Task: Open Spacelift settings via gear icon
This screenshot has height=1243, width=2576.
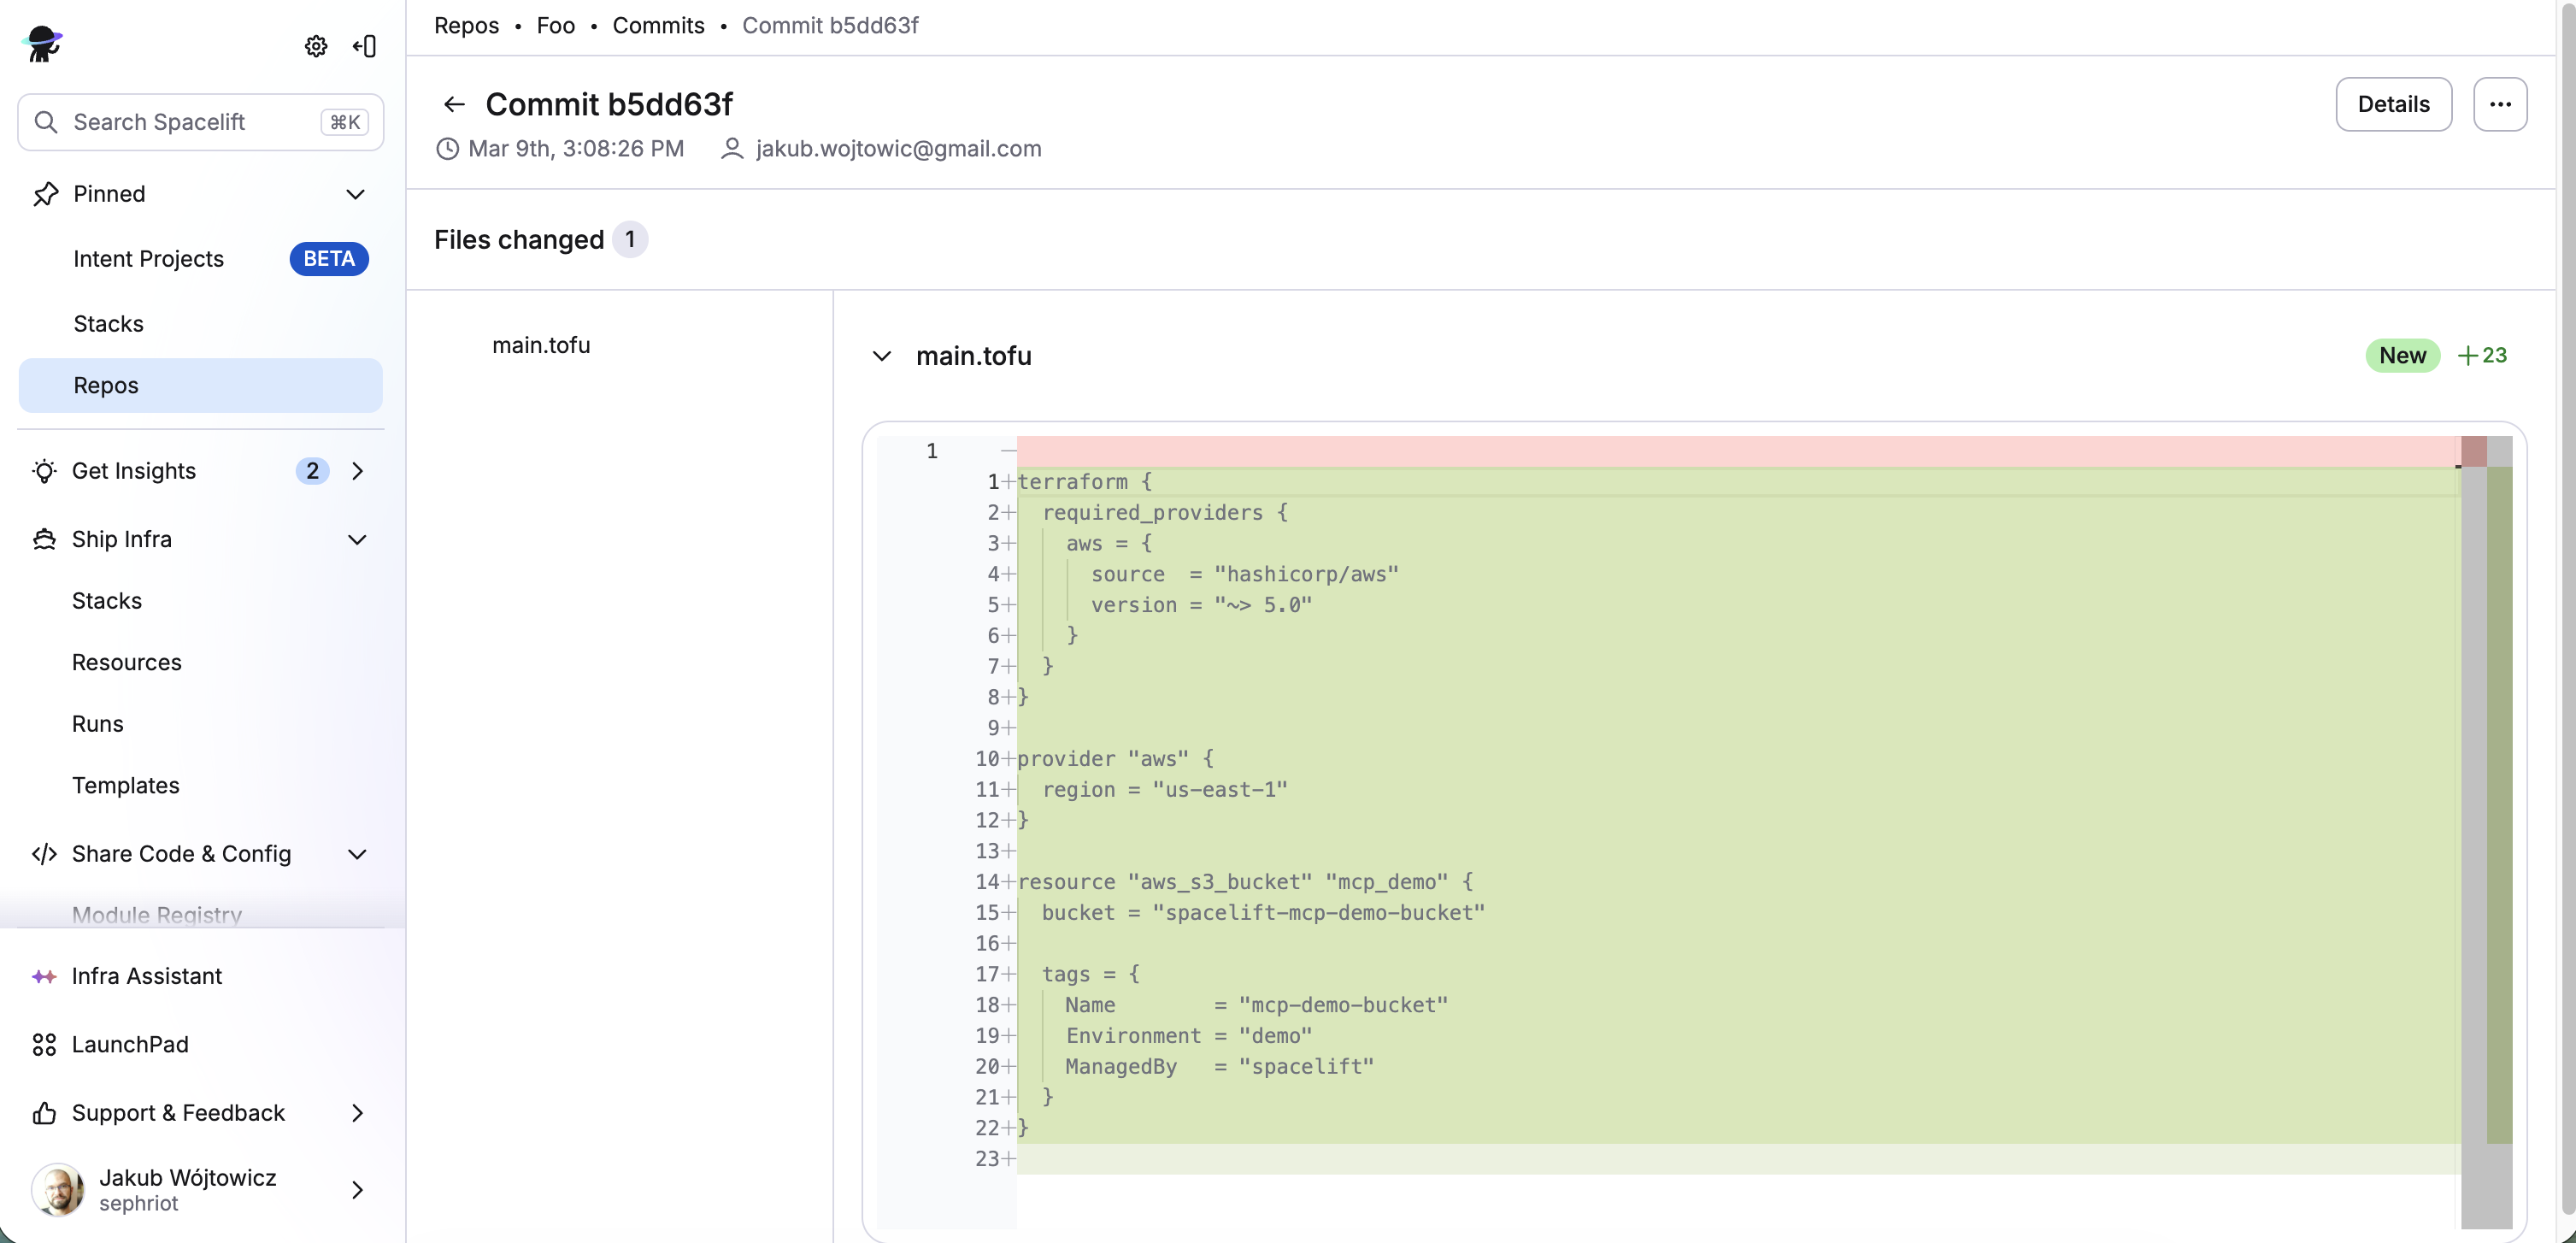Action: coord(315,45)
